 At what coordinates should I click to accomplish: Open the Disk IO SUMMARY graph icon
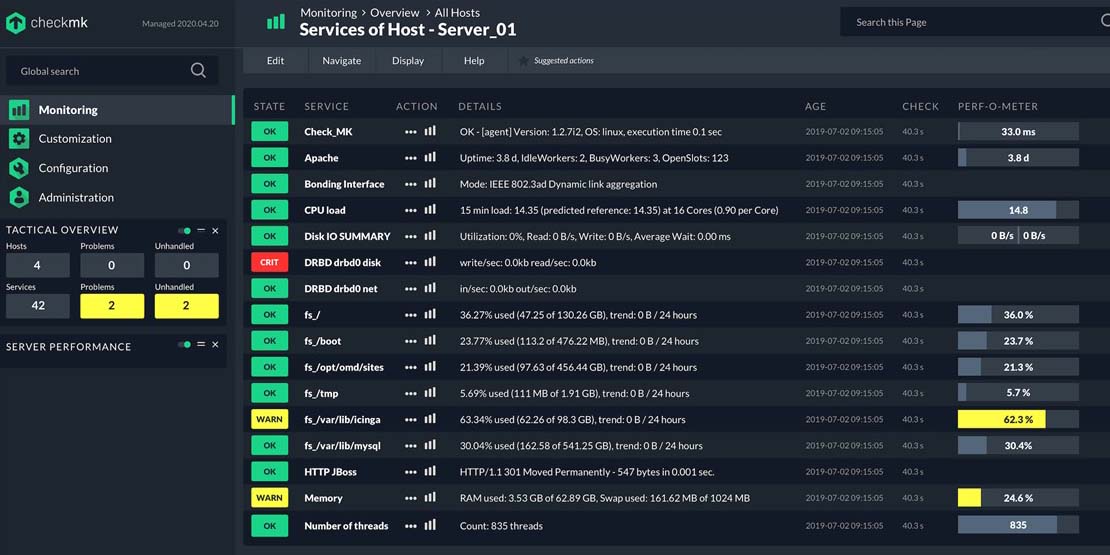[430, 236]
